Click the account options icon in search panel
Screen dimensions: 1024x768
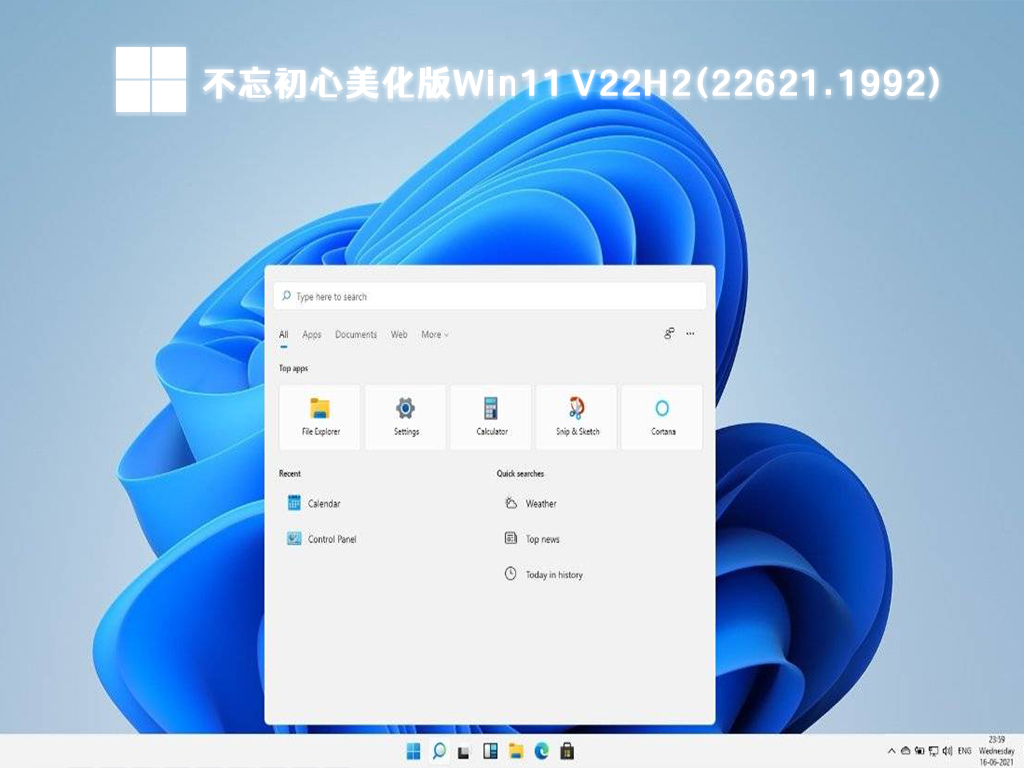(668, 334)
